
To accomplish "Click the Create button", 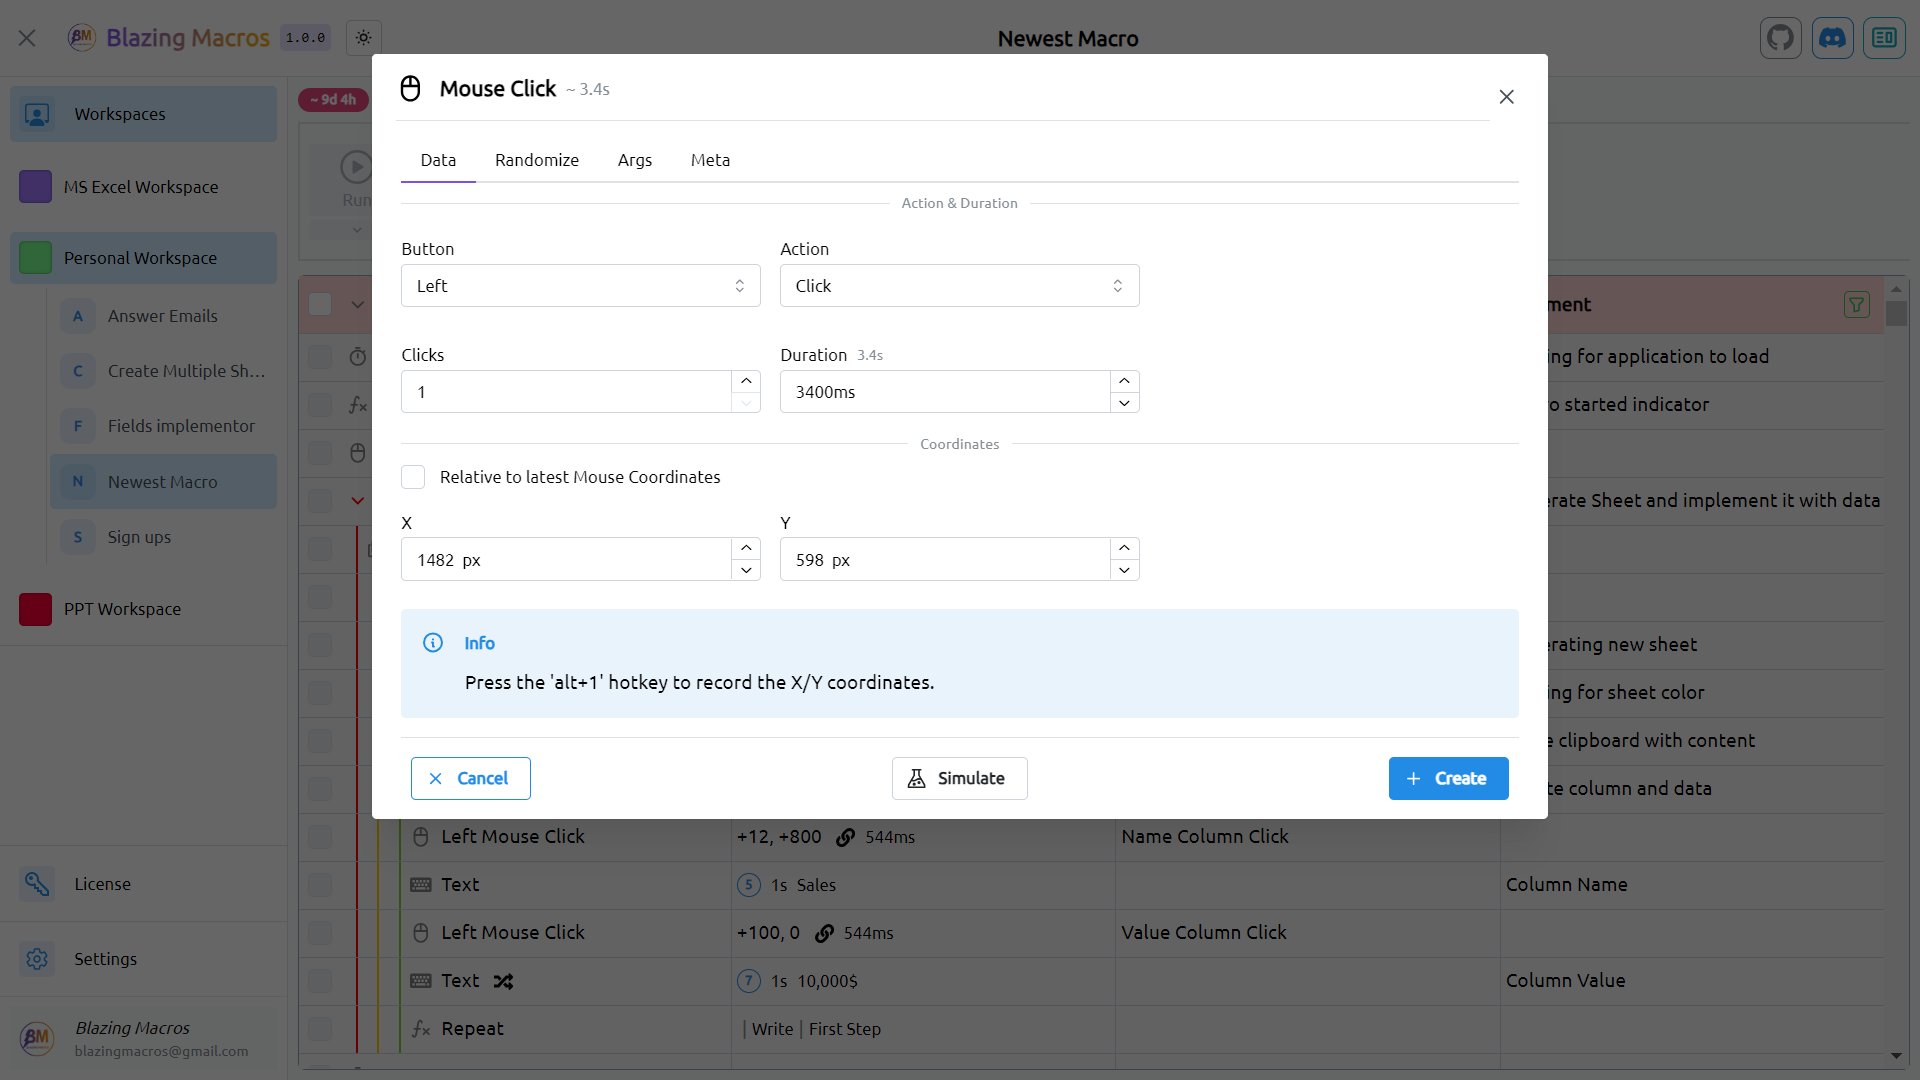I will tap(1448, 778).
